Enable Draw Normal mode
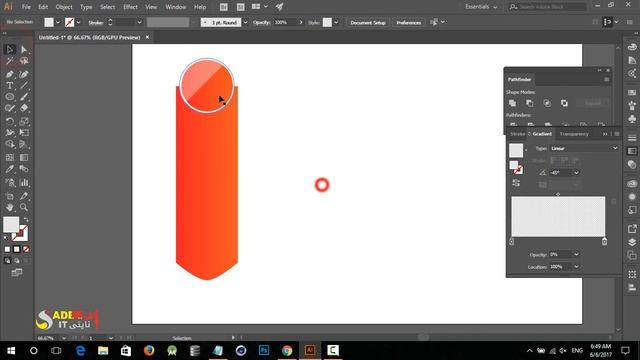This screenshot has height=360, width=640. coord(7,260)
